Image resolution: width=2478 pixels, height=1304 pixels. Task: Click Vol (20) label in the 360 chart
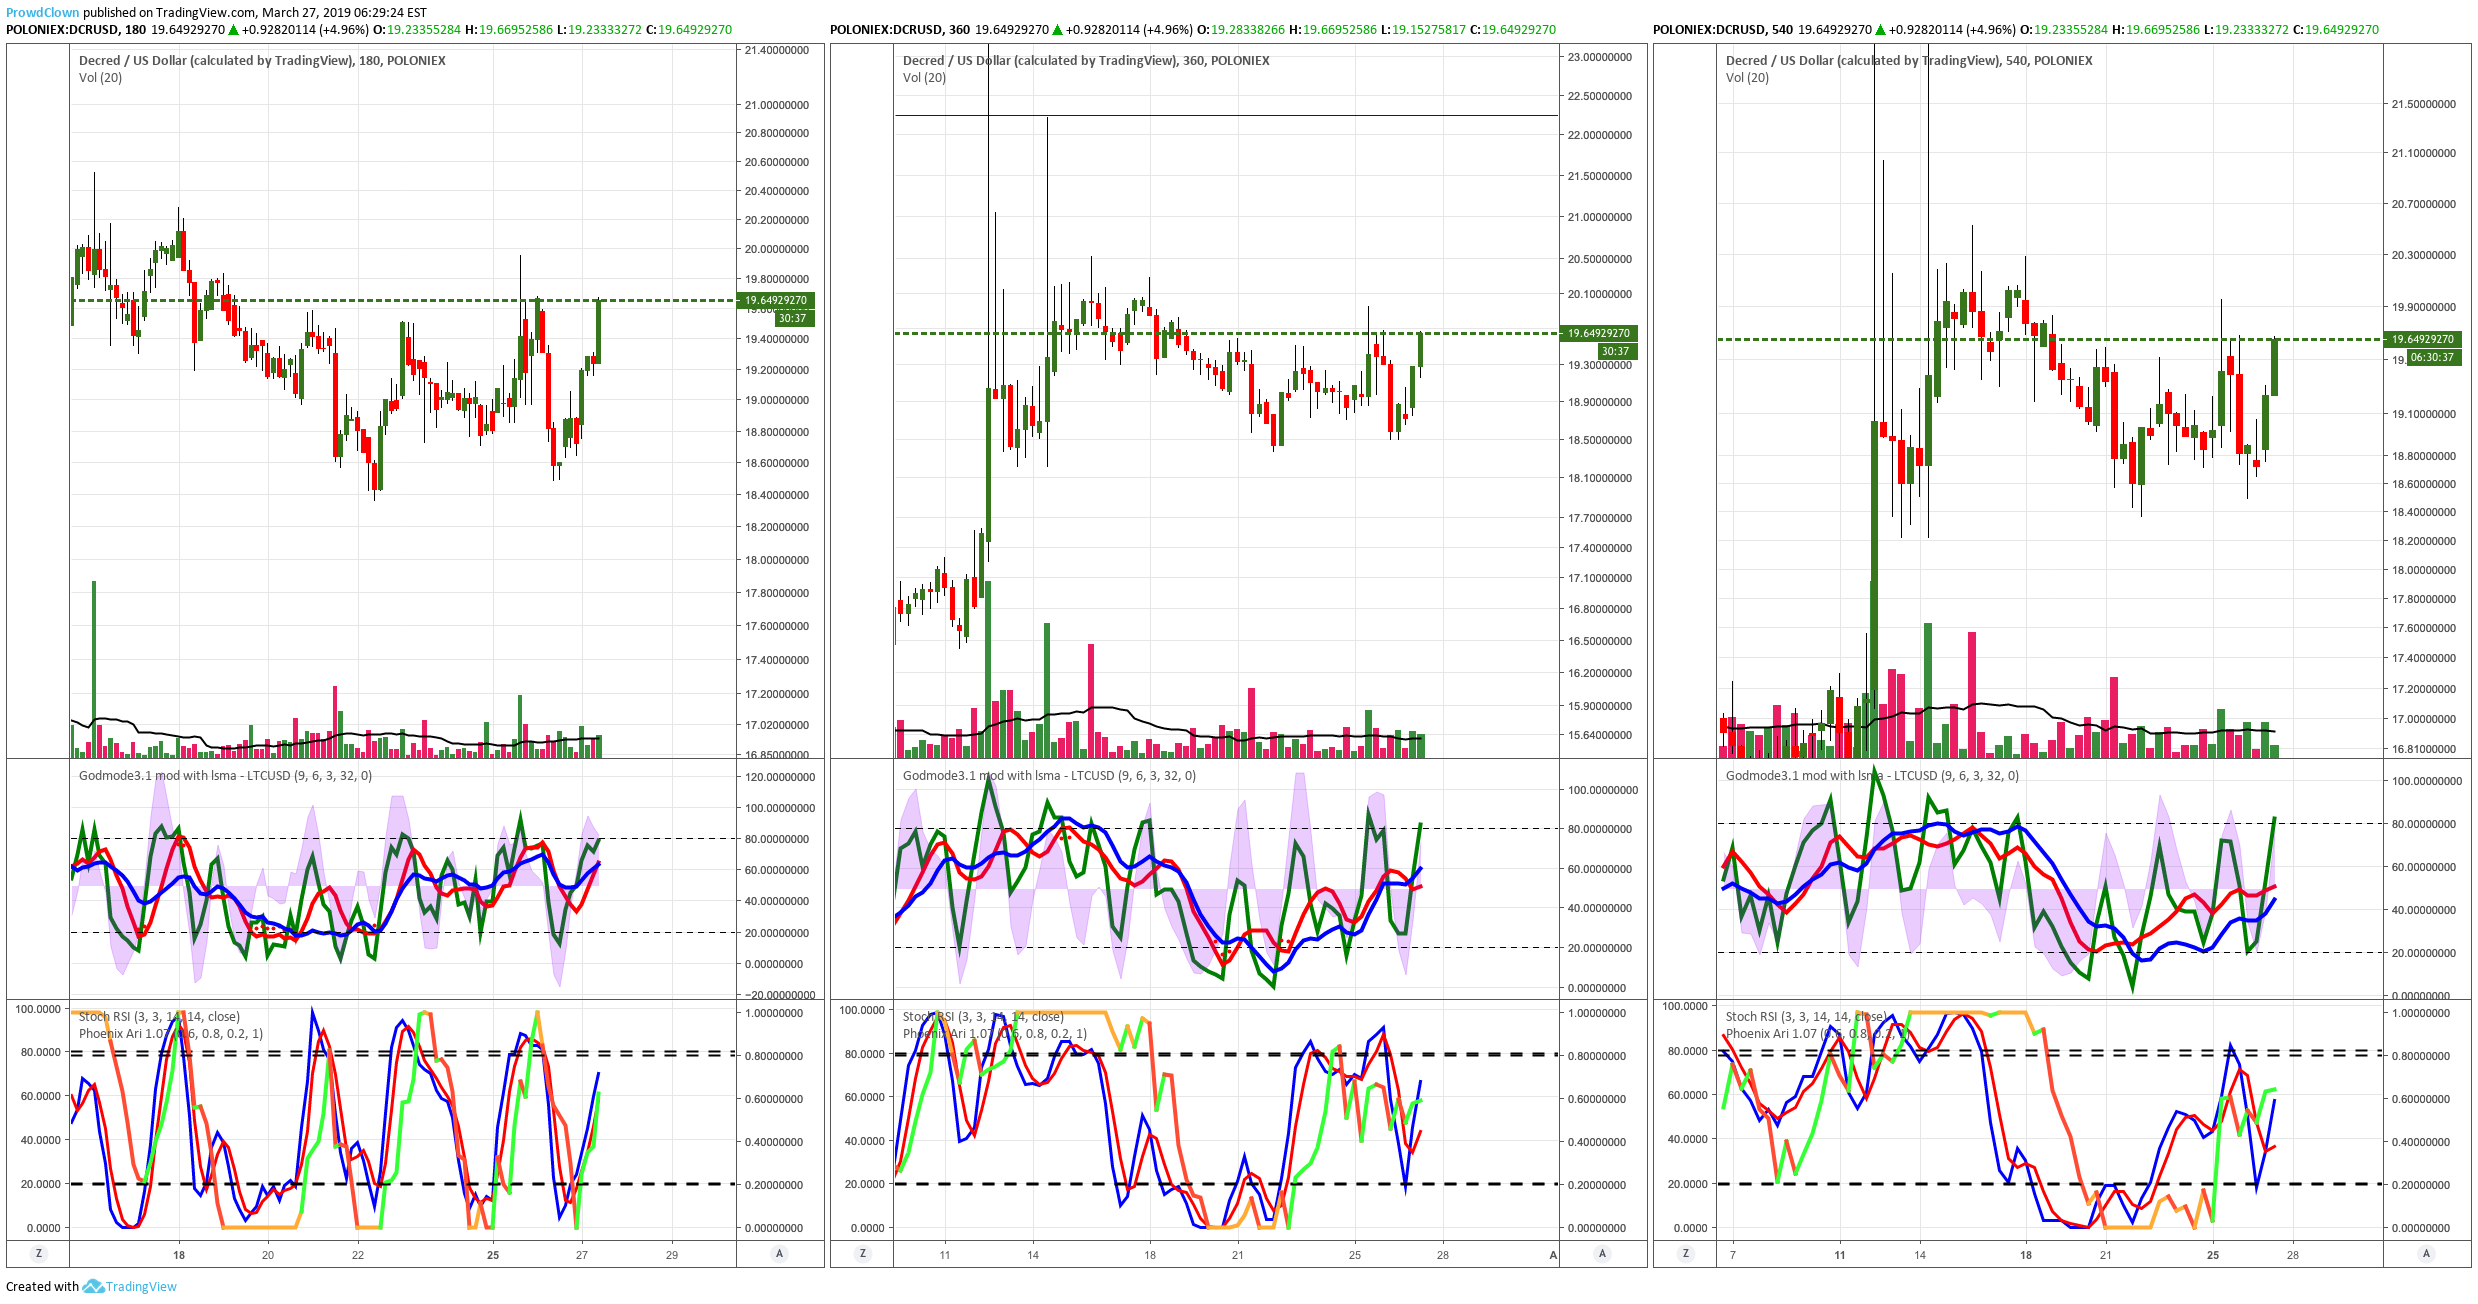click(x=924, y=78)
